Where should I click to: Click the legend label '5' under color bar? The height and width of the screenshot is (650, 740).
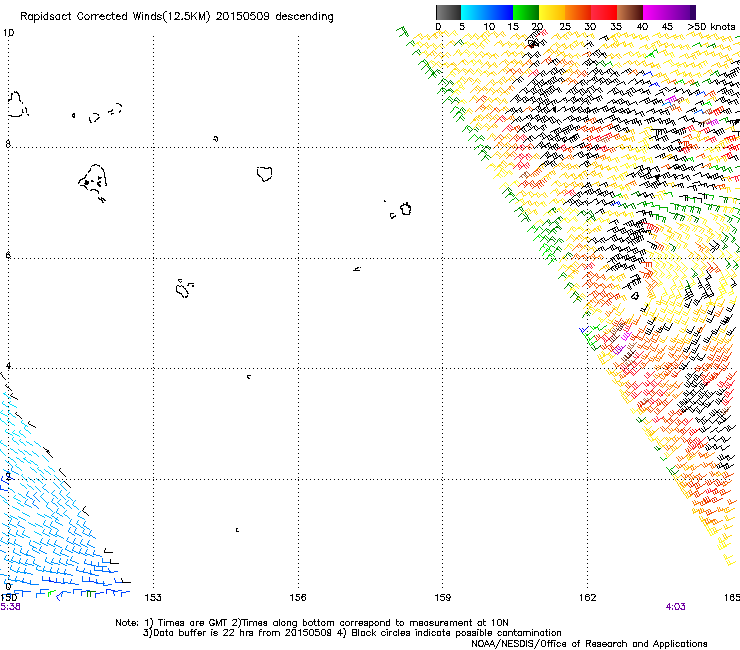pyautogui.click(x=462, y=27)
